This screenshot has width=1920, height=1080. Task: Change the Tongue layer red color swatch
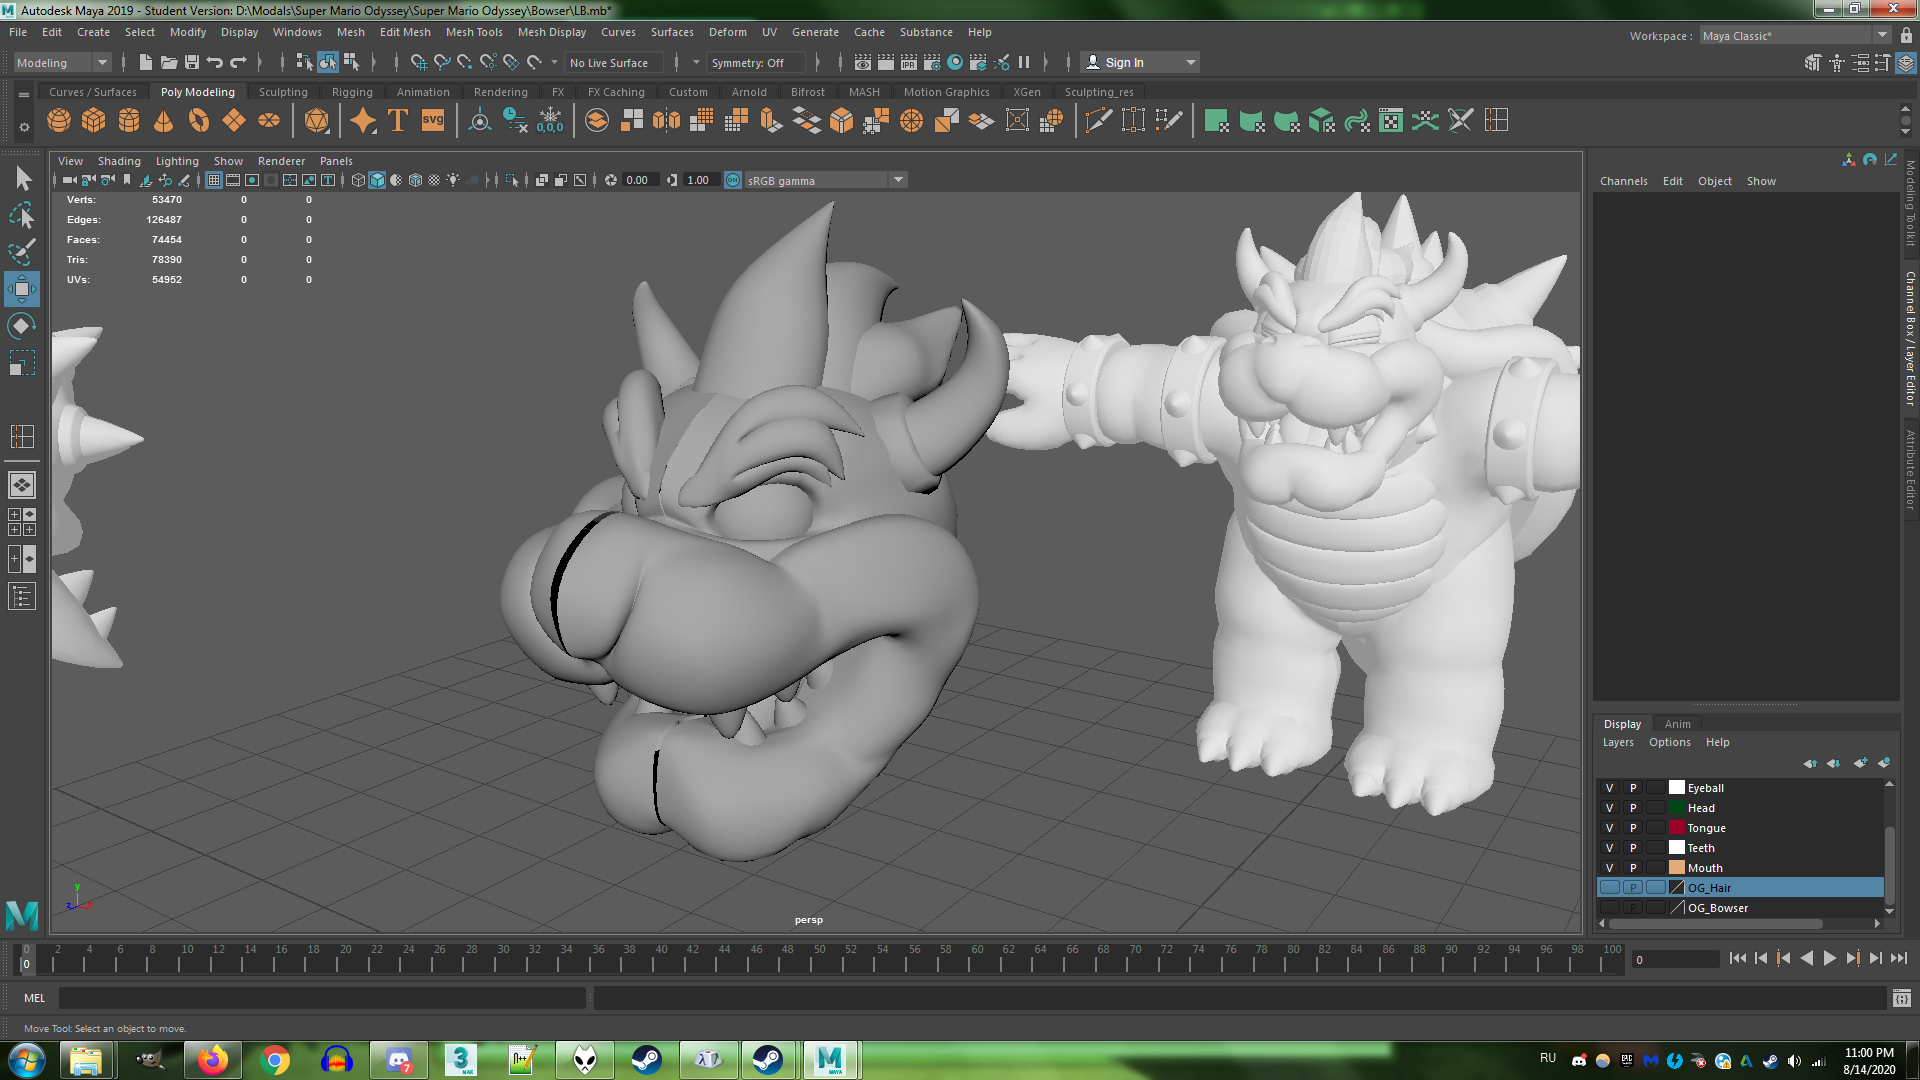tap(1677, 828)
